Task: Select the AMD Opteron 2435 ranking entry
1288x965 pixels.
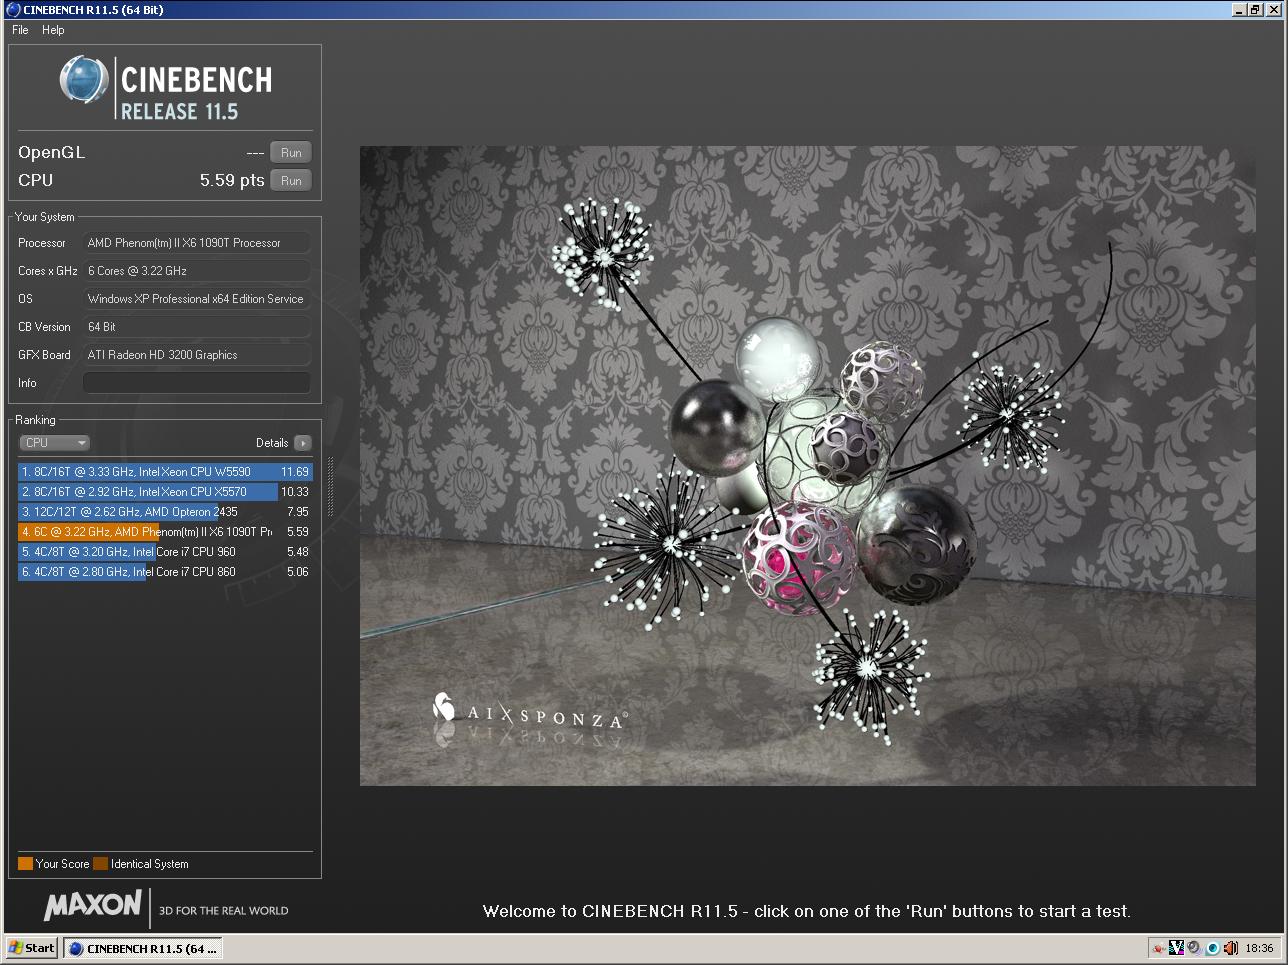Action: [165, 512]
